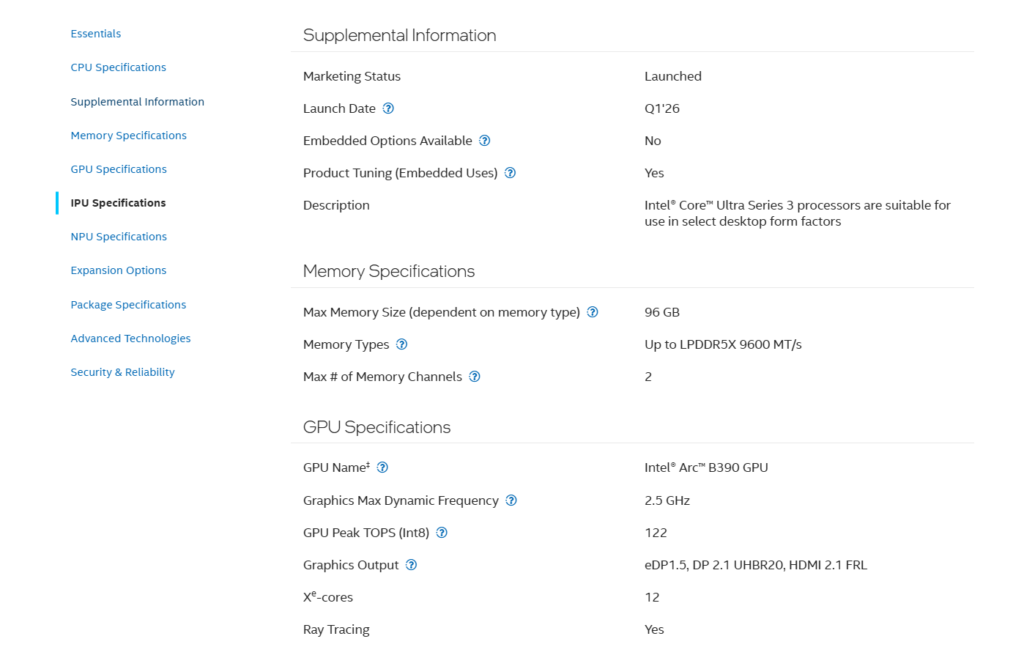Click the help icon next to Launch Date
Image resolution: width=1024 pixels, height=647 pixels.
coord(388,108)
